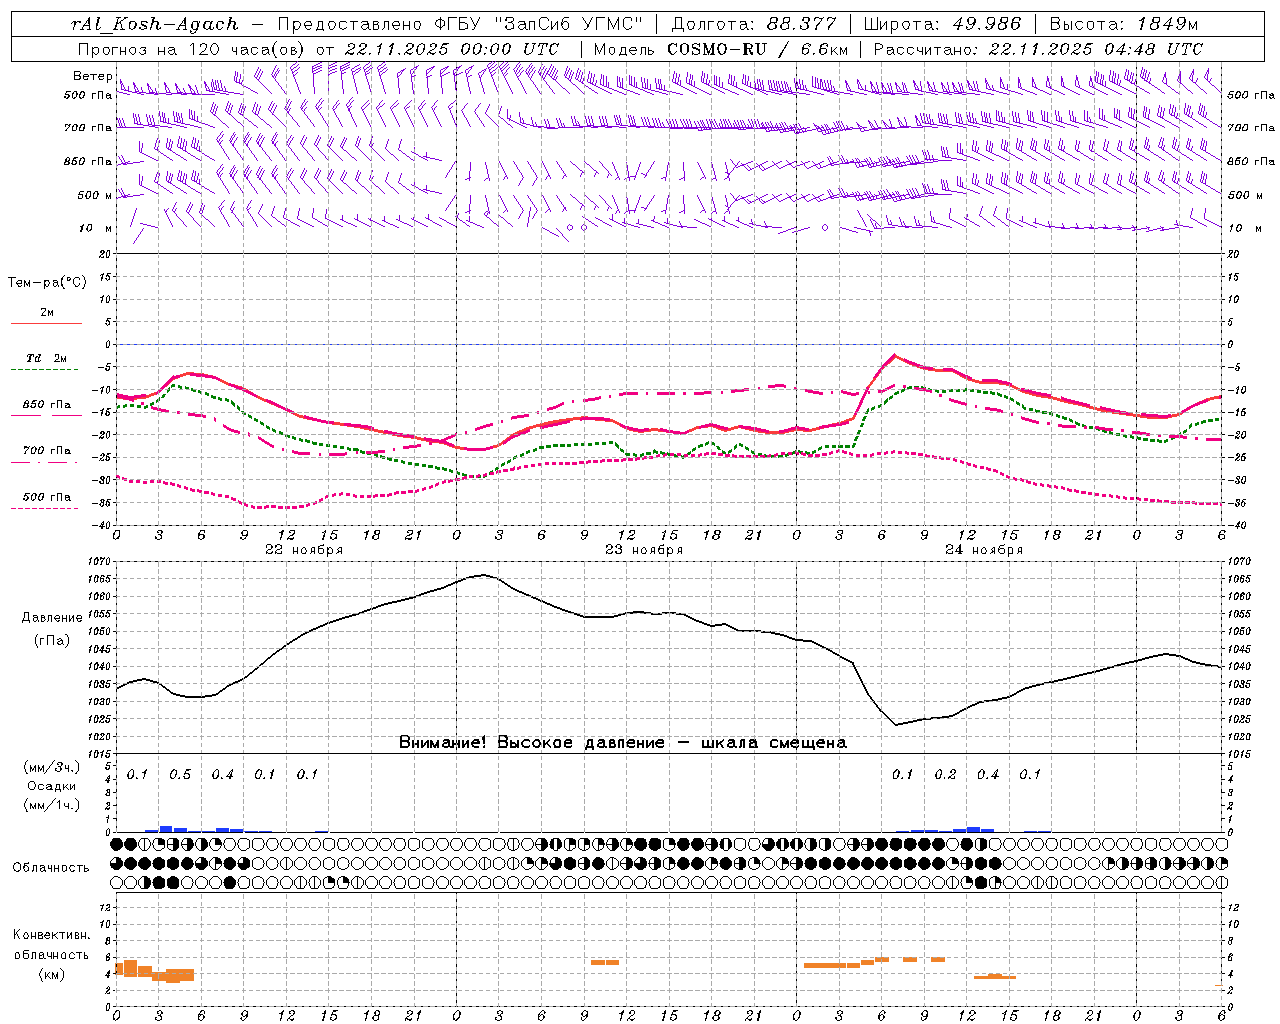This screenshot has height=1024, width=1280.
Task: Select the elevation text Высота: 1849м
Action: (x=1124, y=24)
